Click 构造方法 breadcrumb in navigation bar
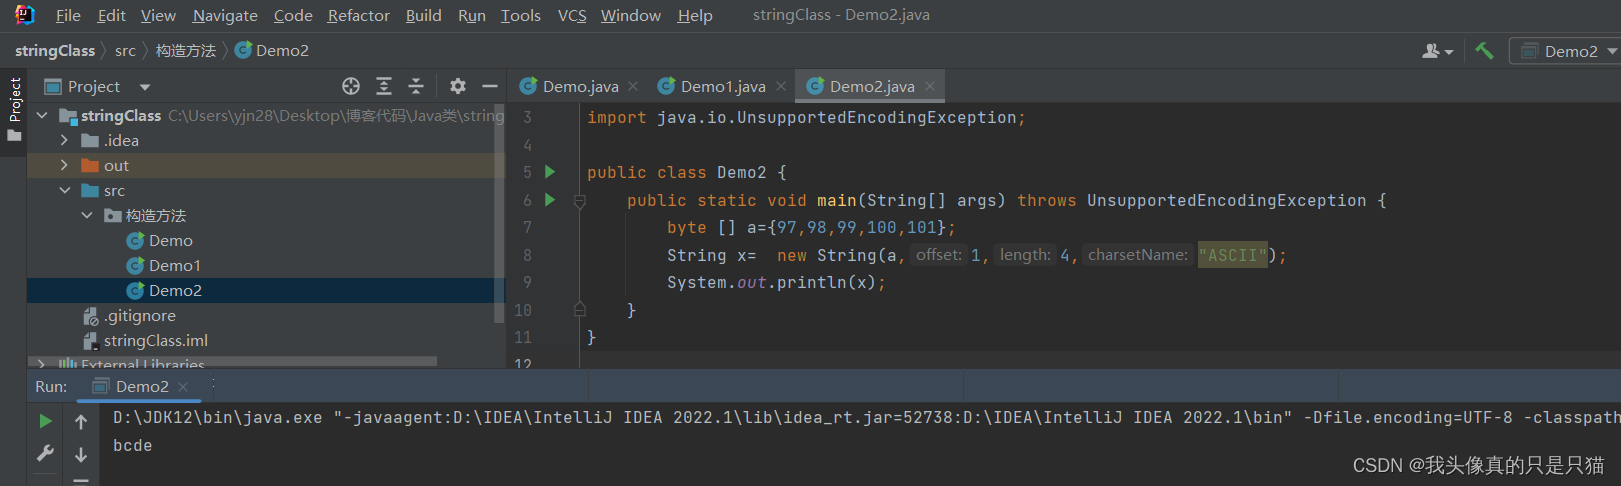The image size is (1621, 486). pos(186,50)
